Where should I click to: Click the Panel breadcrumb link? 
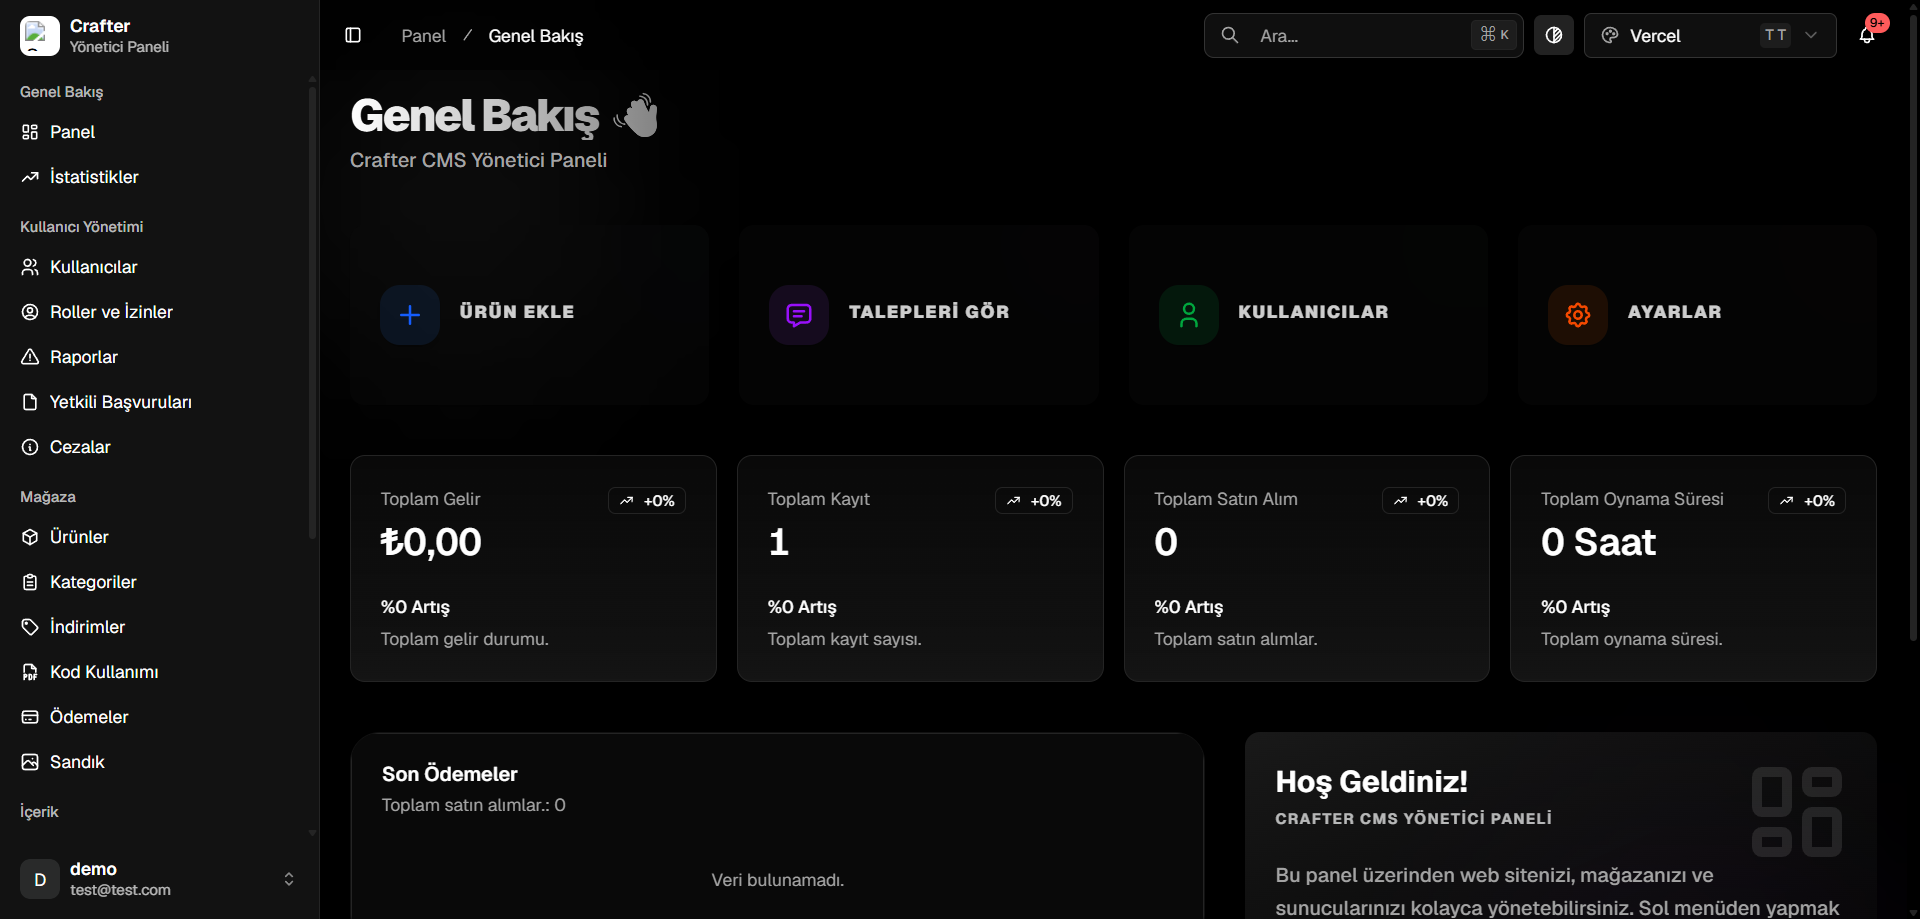click(x=424, y=36)
